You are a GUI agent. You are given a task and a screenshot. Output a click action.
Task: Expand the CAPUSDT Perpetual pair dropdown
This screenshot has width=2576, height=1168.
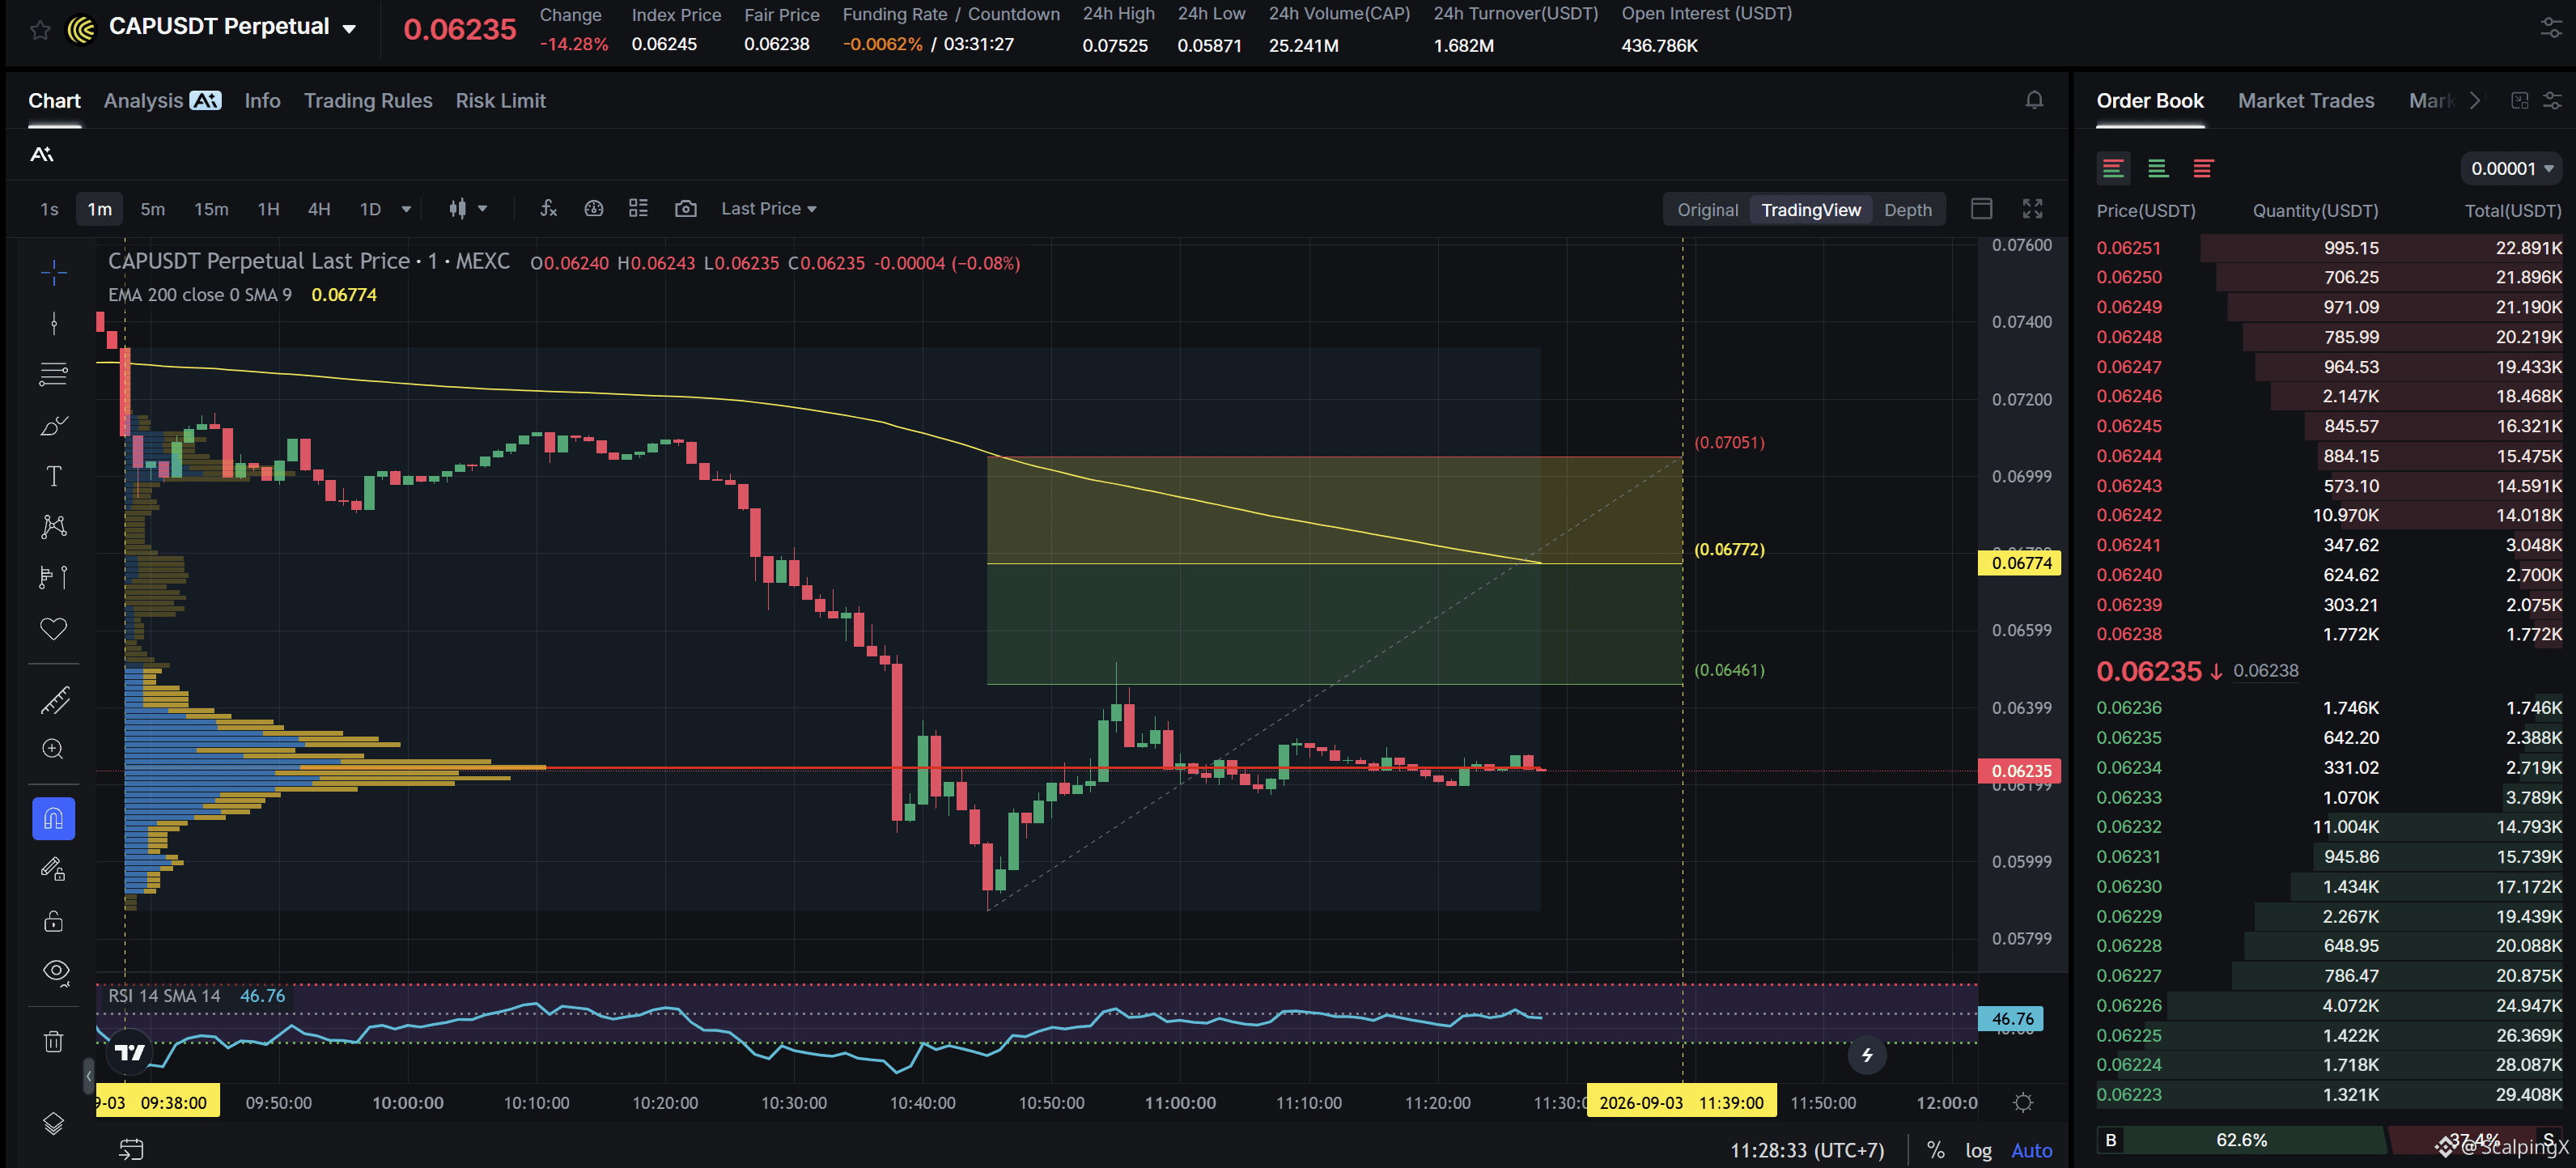coord(349,28)
